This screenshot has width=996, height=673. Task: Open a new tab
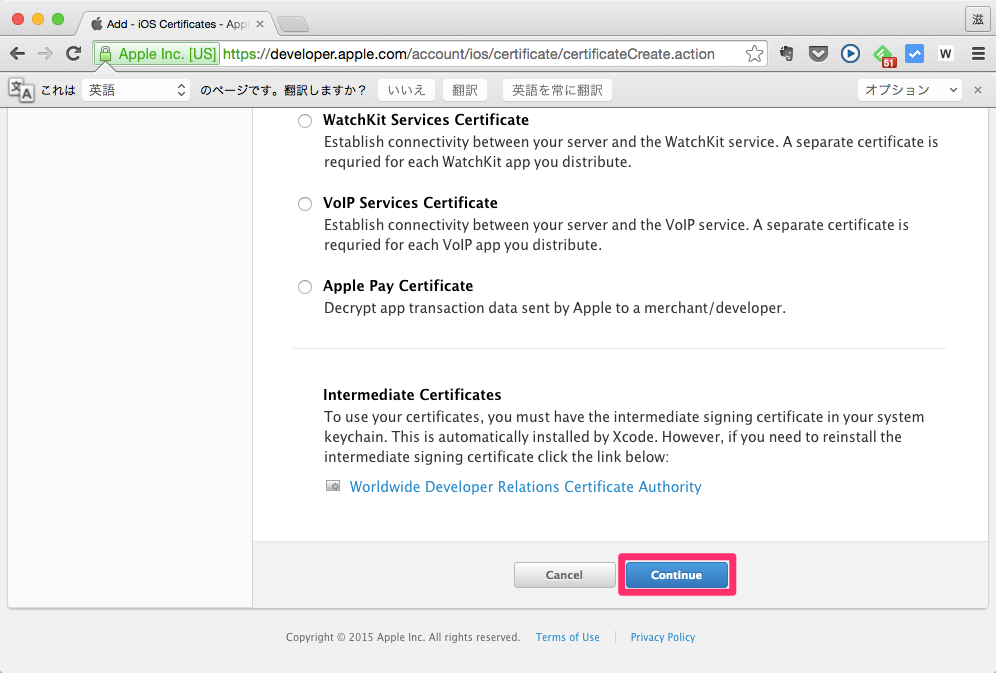(293, 25)
